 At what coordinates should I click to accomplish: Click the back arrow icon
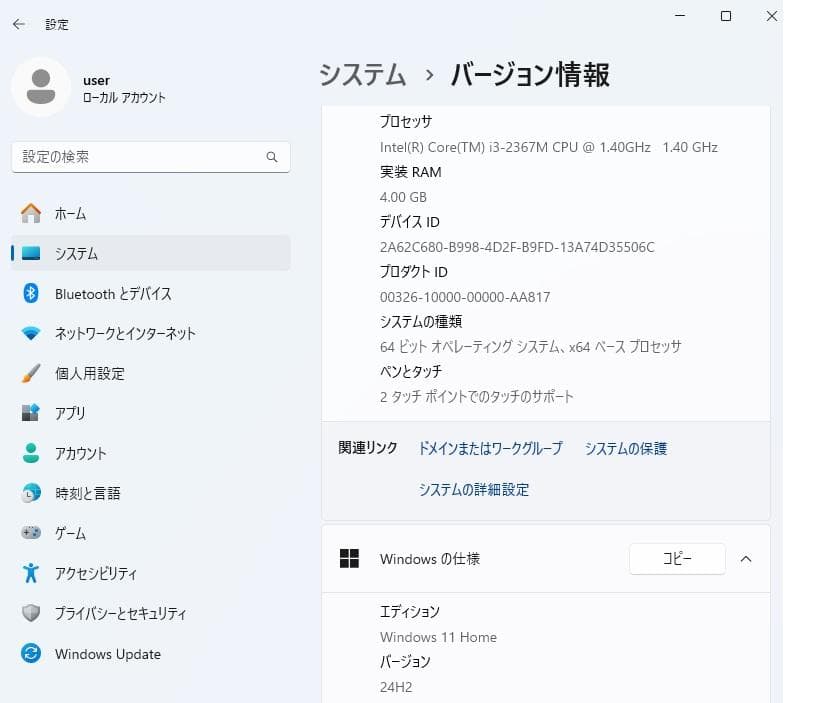(x=18, y=23)
